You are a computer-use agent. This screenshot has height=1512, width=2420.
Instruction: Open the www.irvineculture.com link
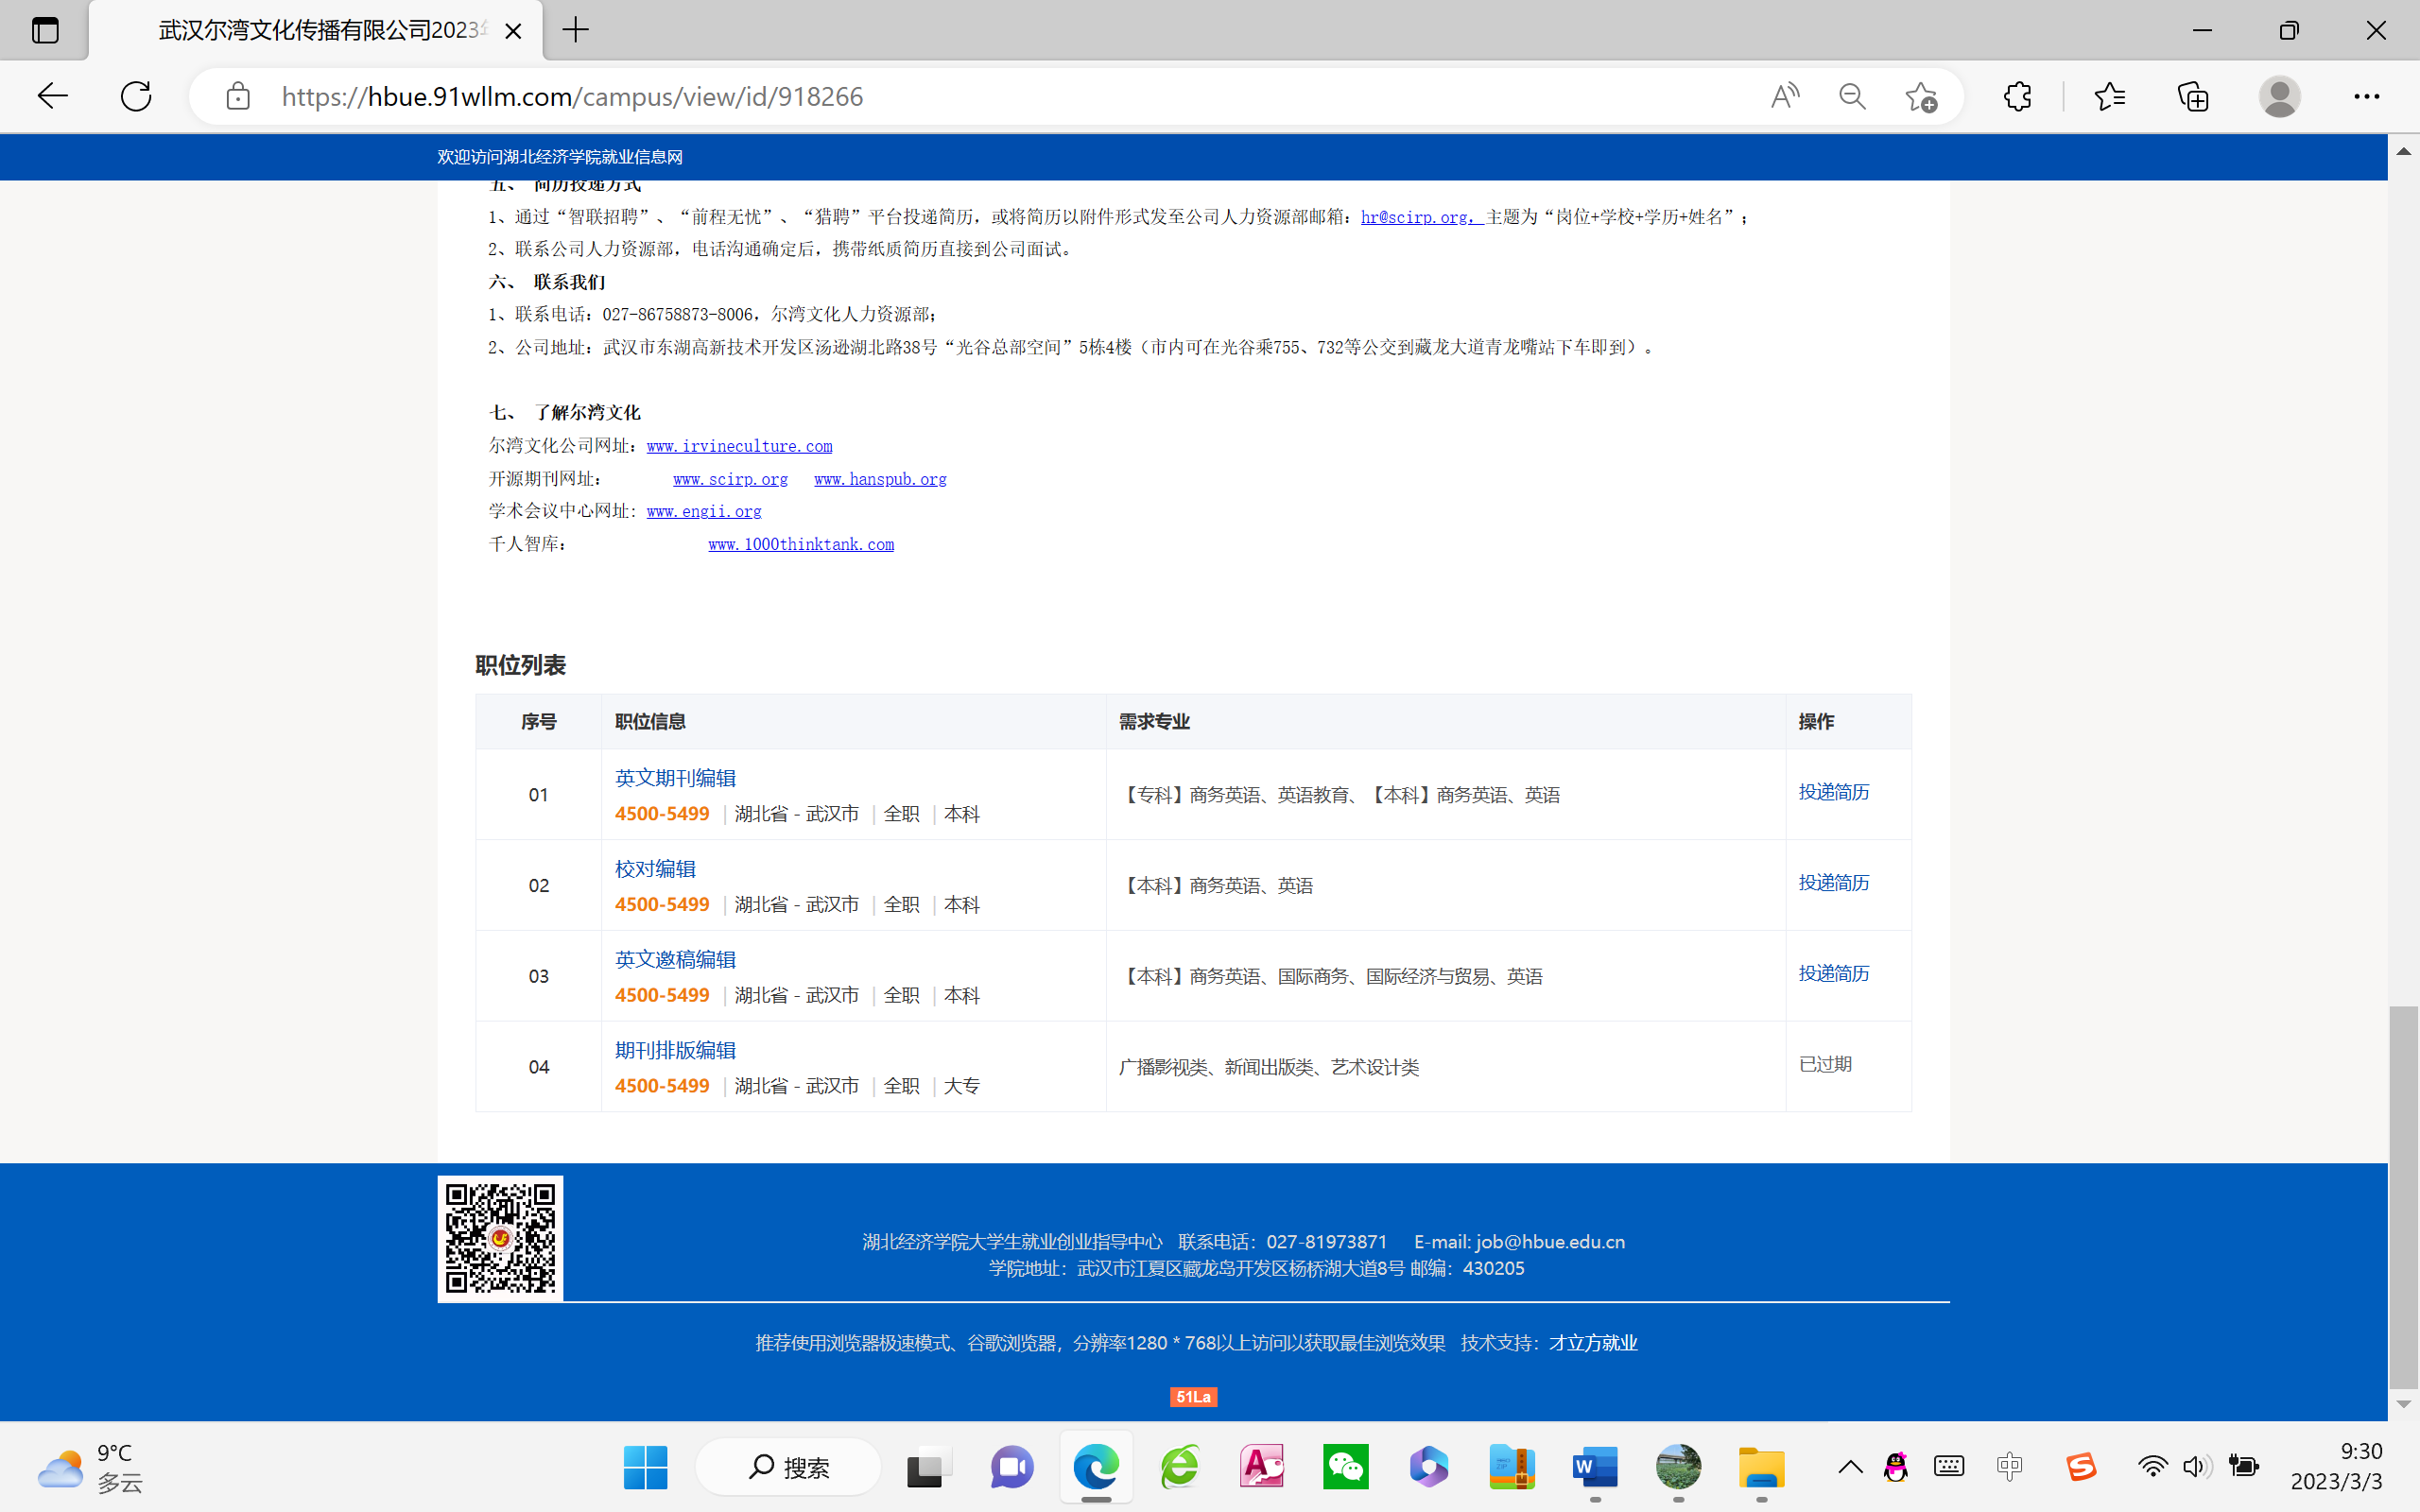pos(739,446)
